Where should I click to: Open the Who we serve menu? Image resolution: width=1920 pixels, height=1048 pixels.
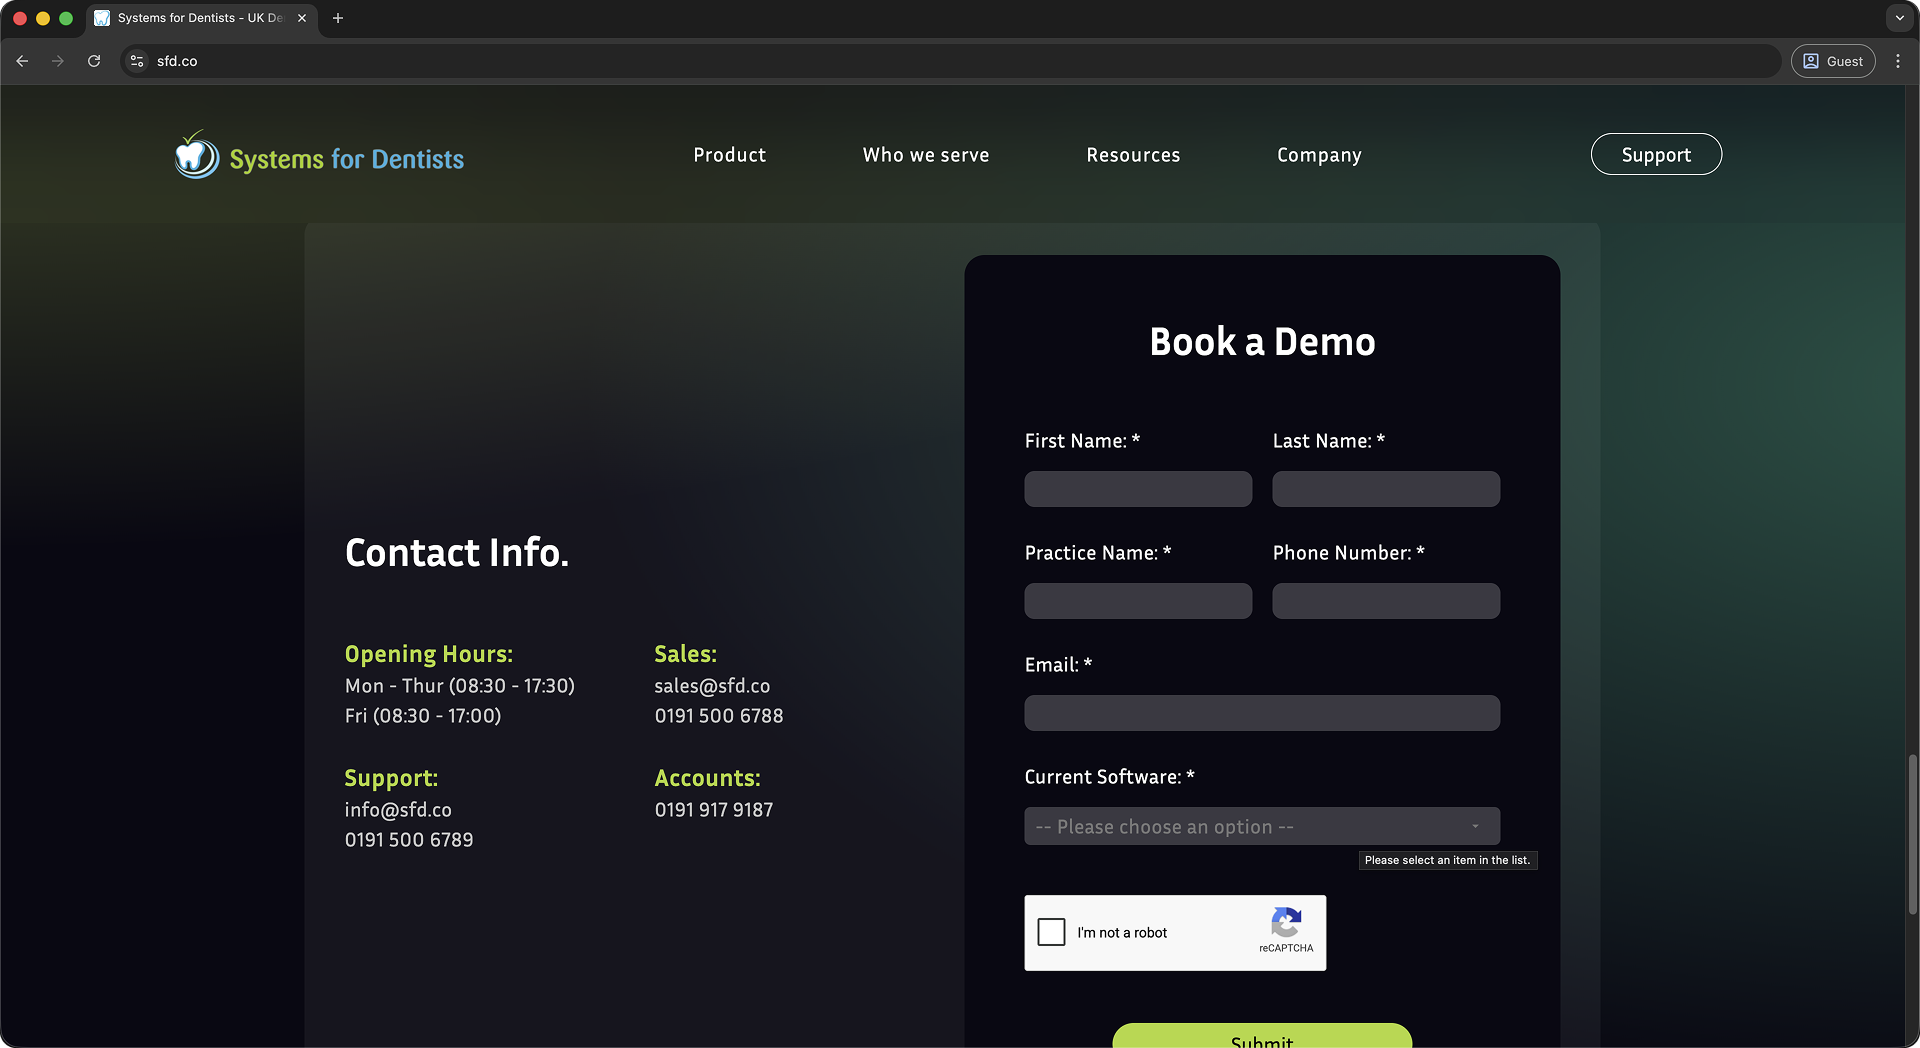tap(926, 155)
